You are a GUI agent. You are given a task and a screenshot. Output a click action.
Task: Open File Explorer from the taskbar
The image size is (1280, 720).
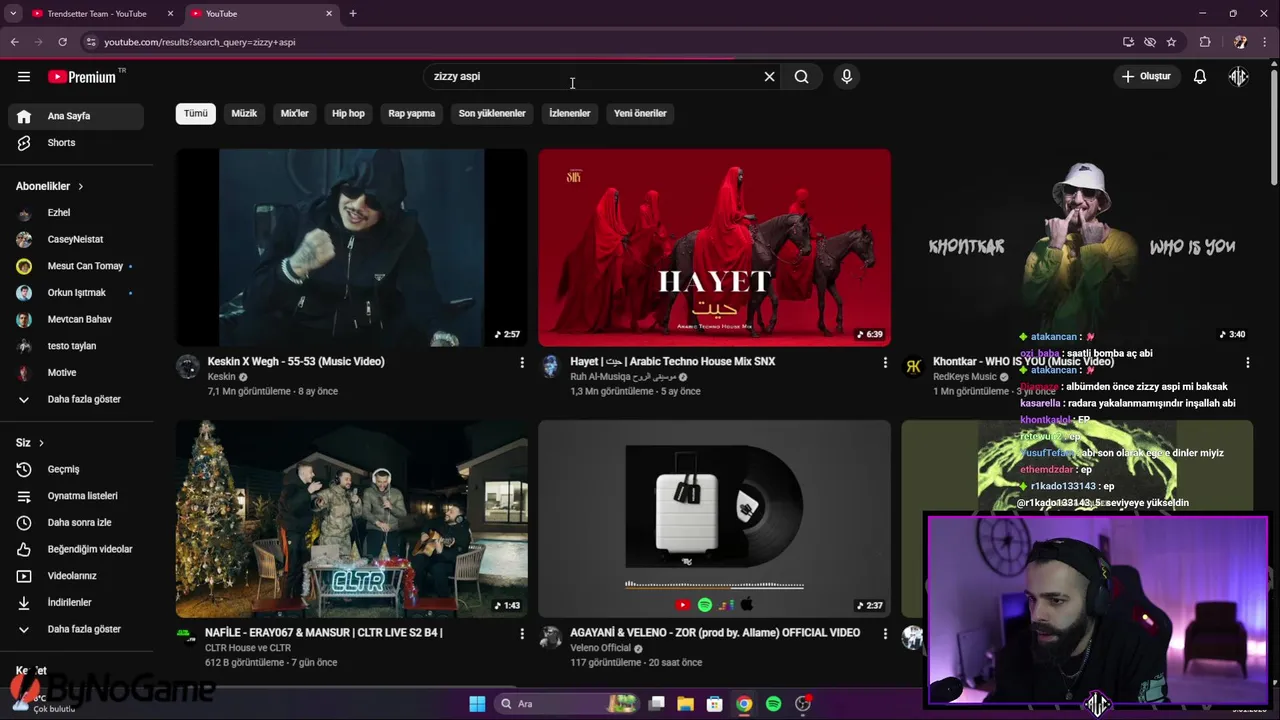pyautogui.click(x=686, y=704)
